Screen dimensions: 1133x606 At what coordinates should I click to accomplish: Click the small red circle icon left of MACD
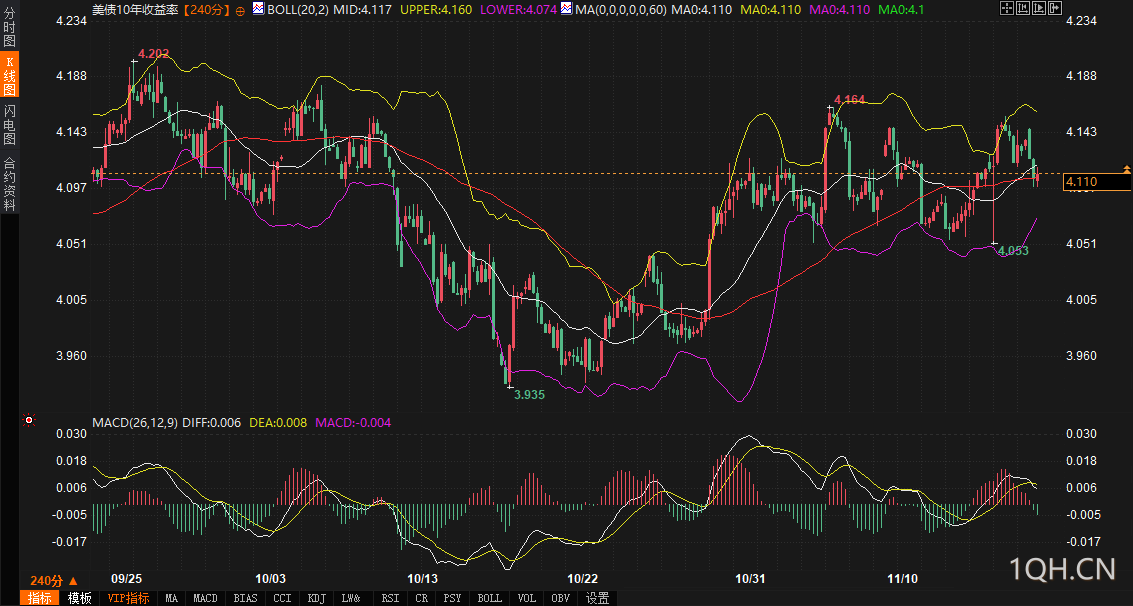28,421
